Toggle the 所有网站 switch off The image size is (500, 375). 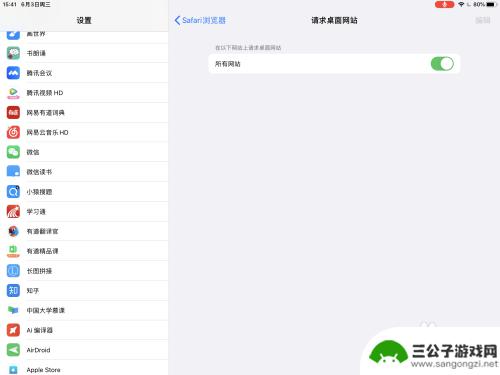(442, 64)
